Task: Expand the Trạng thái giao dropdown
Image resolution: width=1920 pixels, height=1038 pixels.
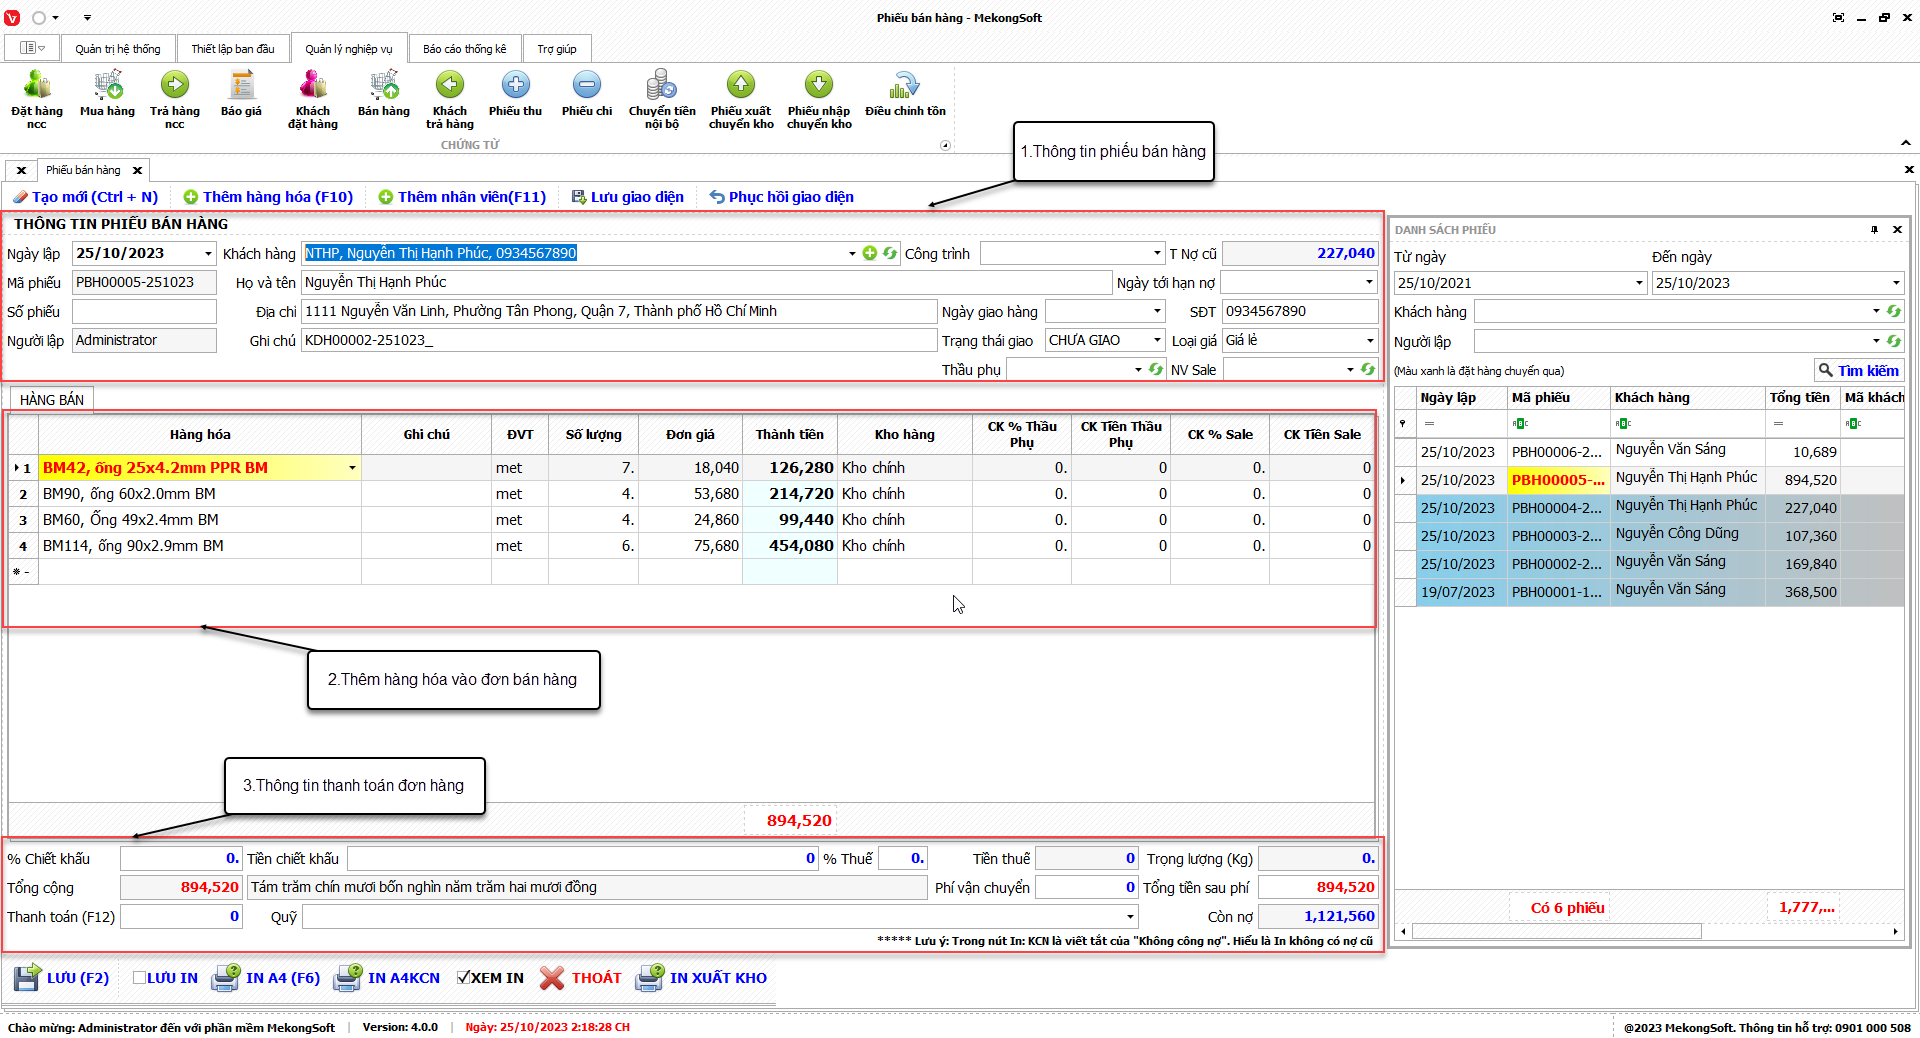Action: pos(1157,341)
